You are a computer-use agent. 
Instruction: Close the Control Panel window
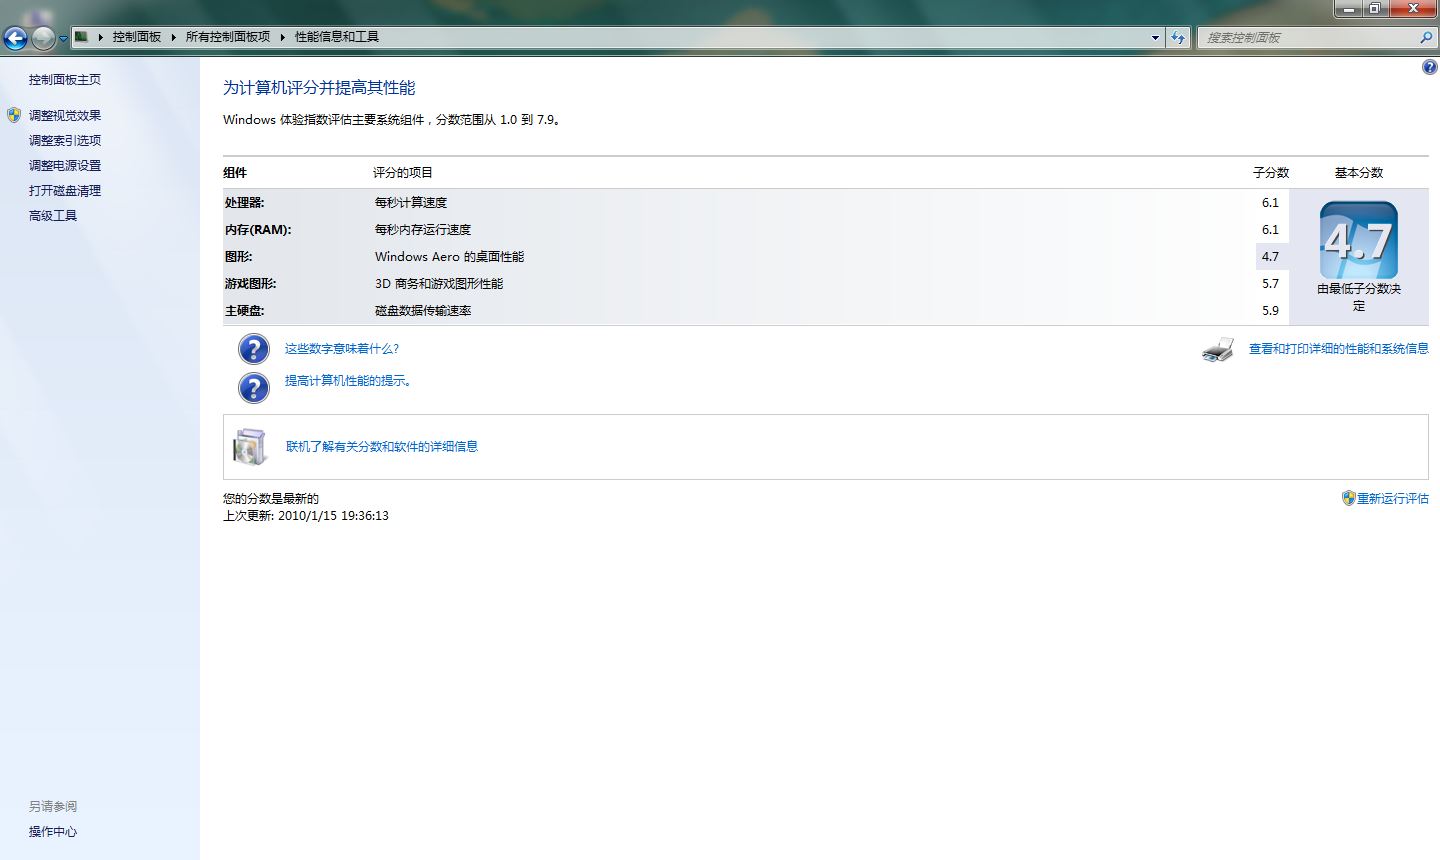point(1413,9)
